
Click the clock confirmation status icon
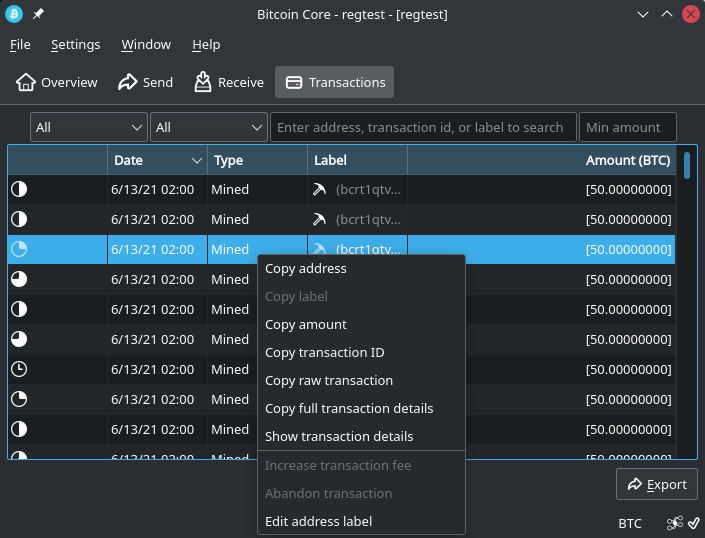19,369
